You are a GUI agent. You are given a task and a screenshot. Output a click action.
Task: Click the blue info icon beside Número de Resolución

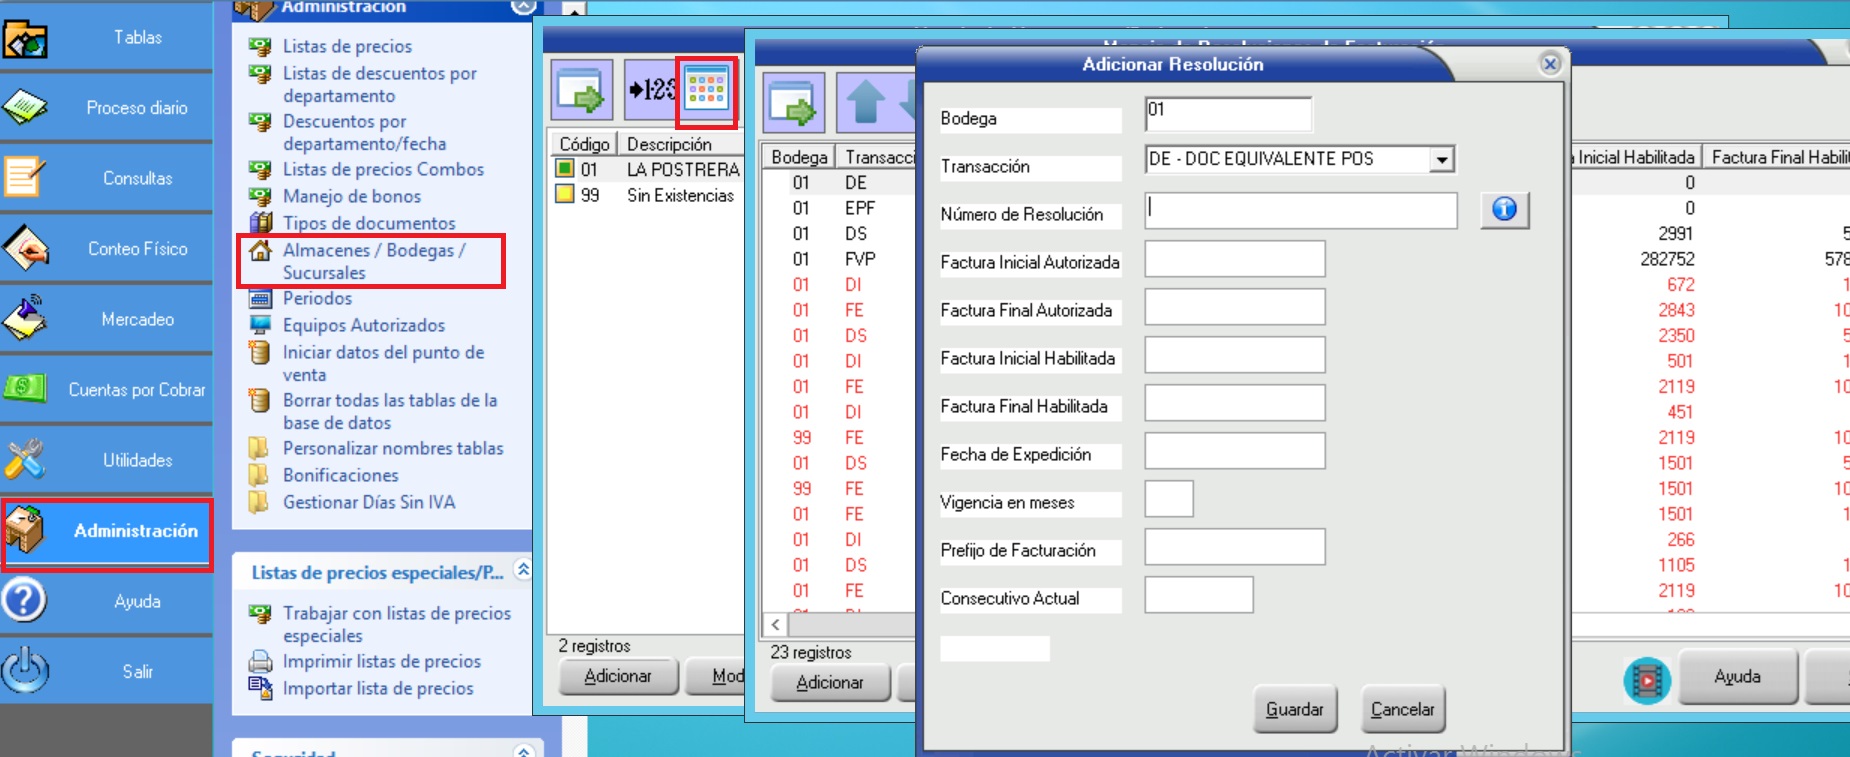coord(1504,209)
